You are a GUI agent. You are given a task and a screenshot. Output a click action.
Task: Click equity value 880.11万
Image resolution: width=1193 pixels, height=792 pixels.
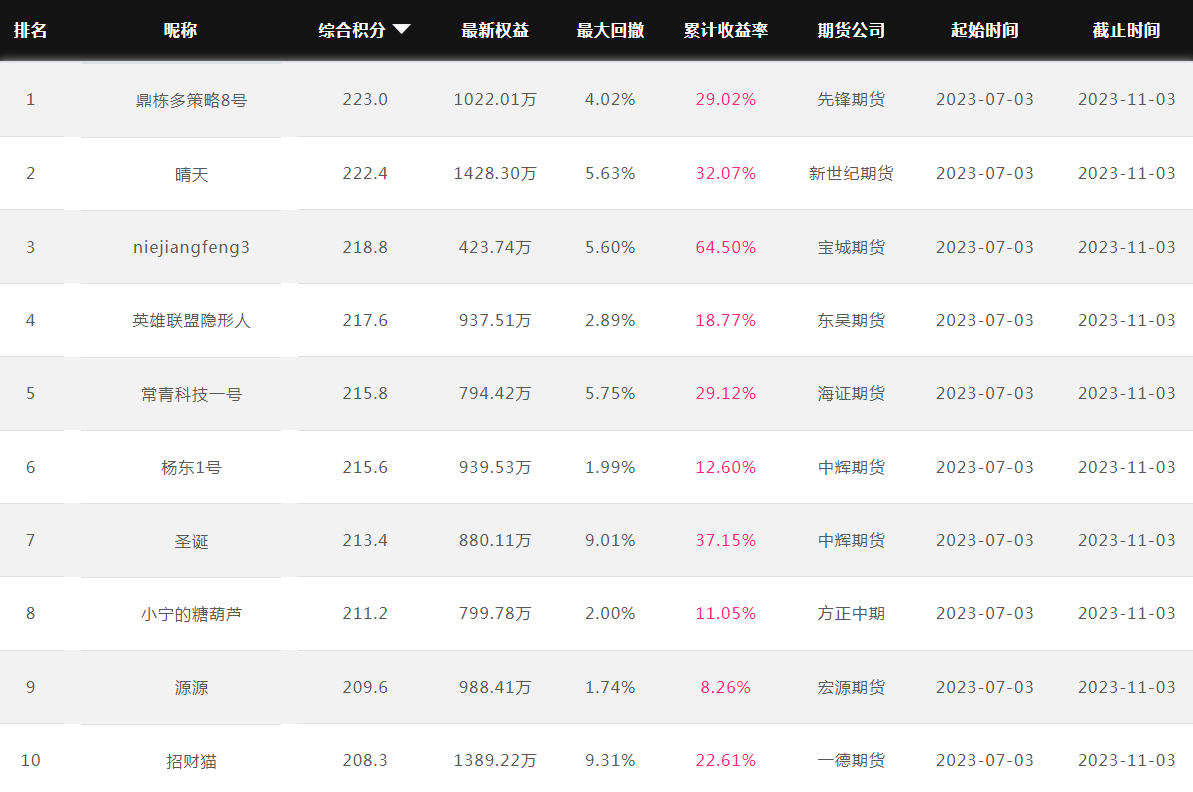495,540
